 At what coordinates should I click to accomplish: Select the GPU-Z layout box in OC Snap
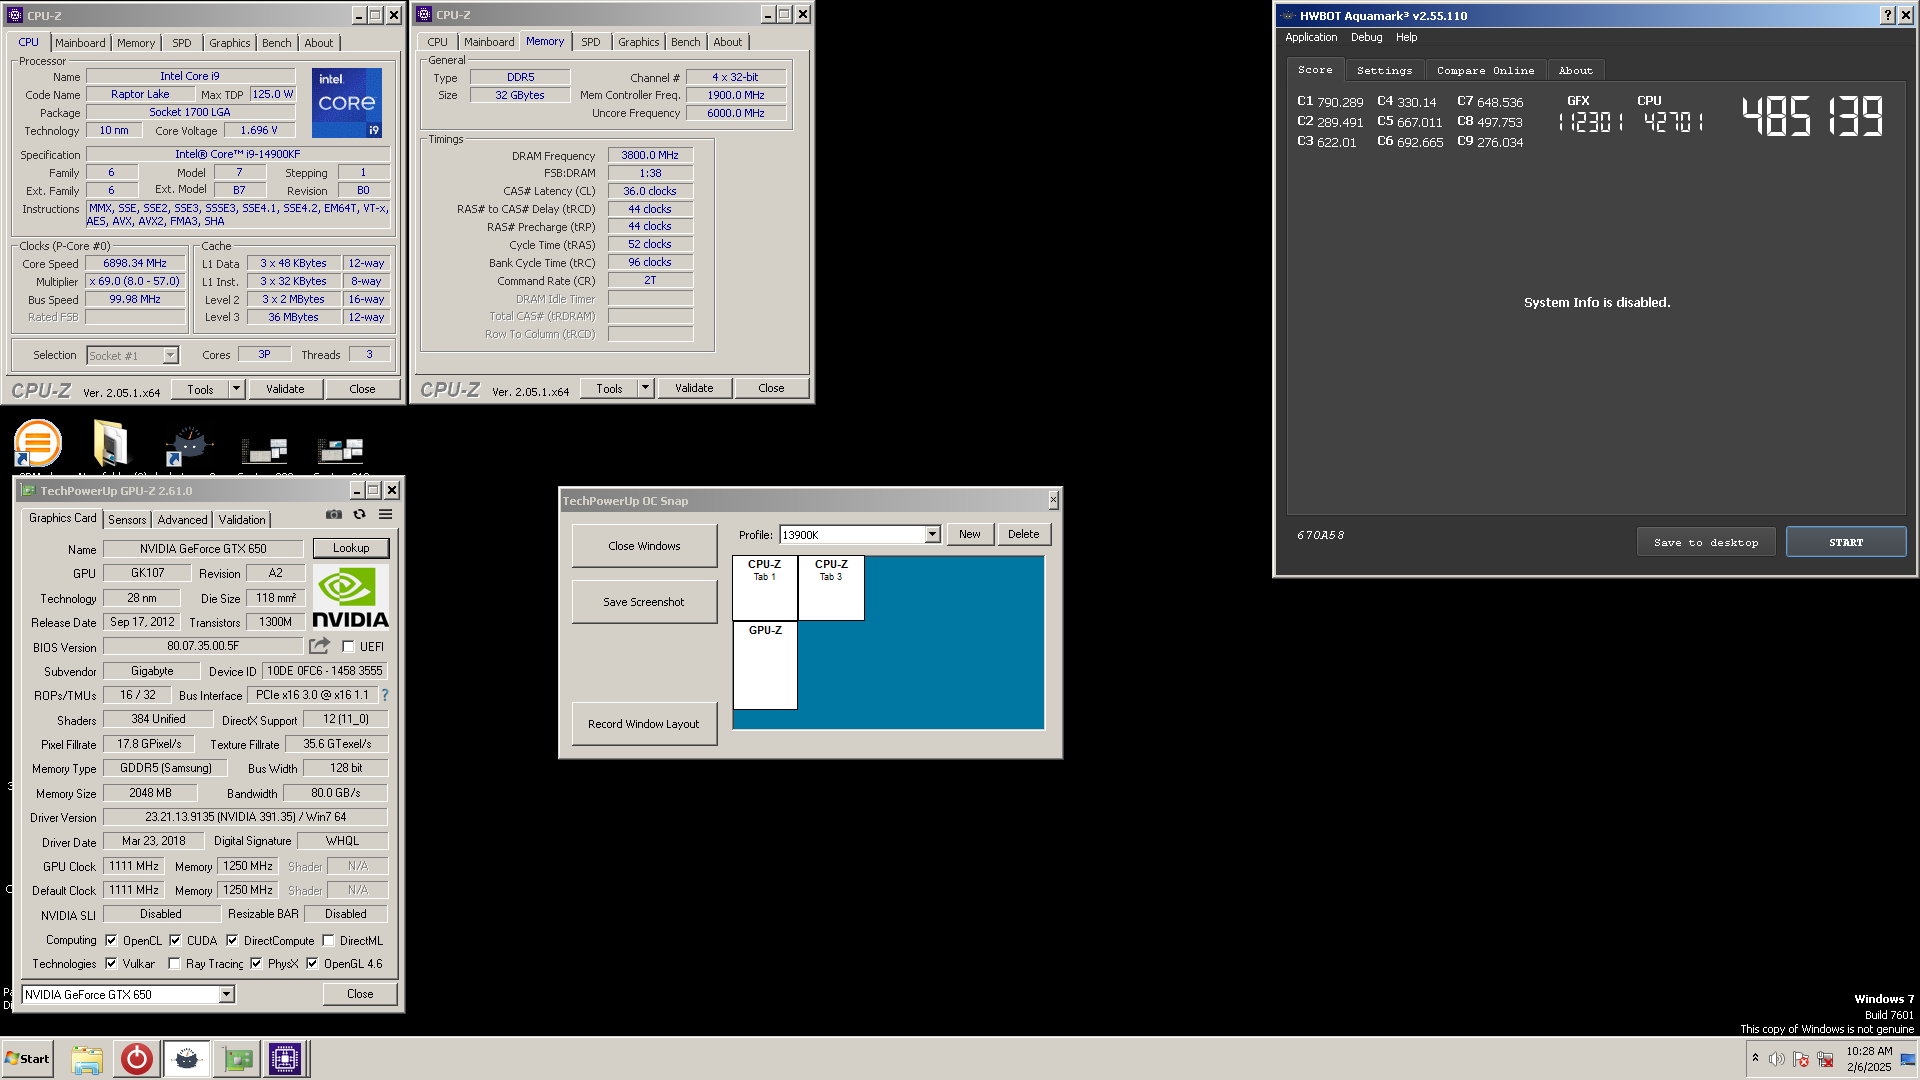pyautogui.click(x=765, y=665)
